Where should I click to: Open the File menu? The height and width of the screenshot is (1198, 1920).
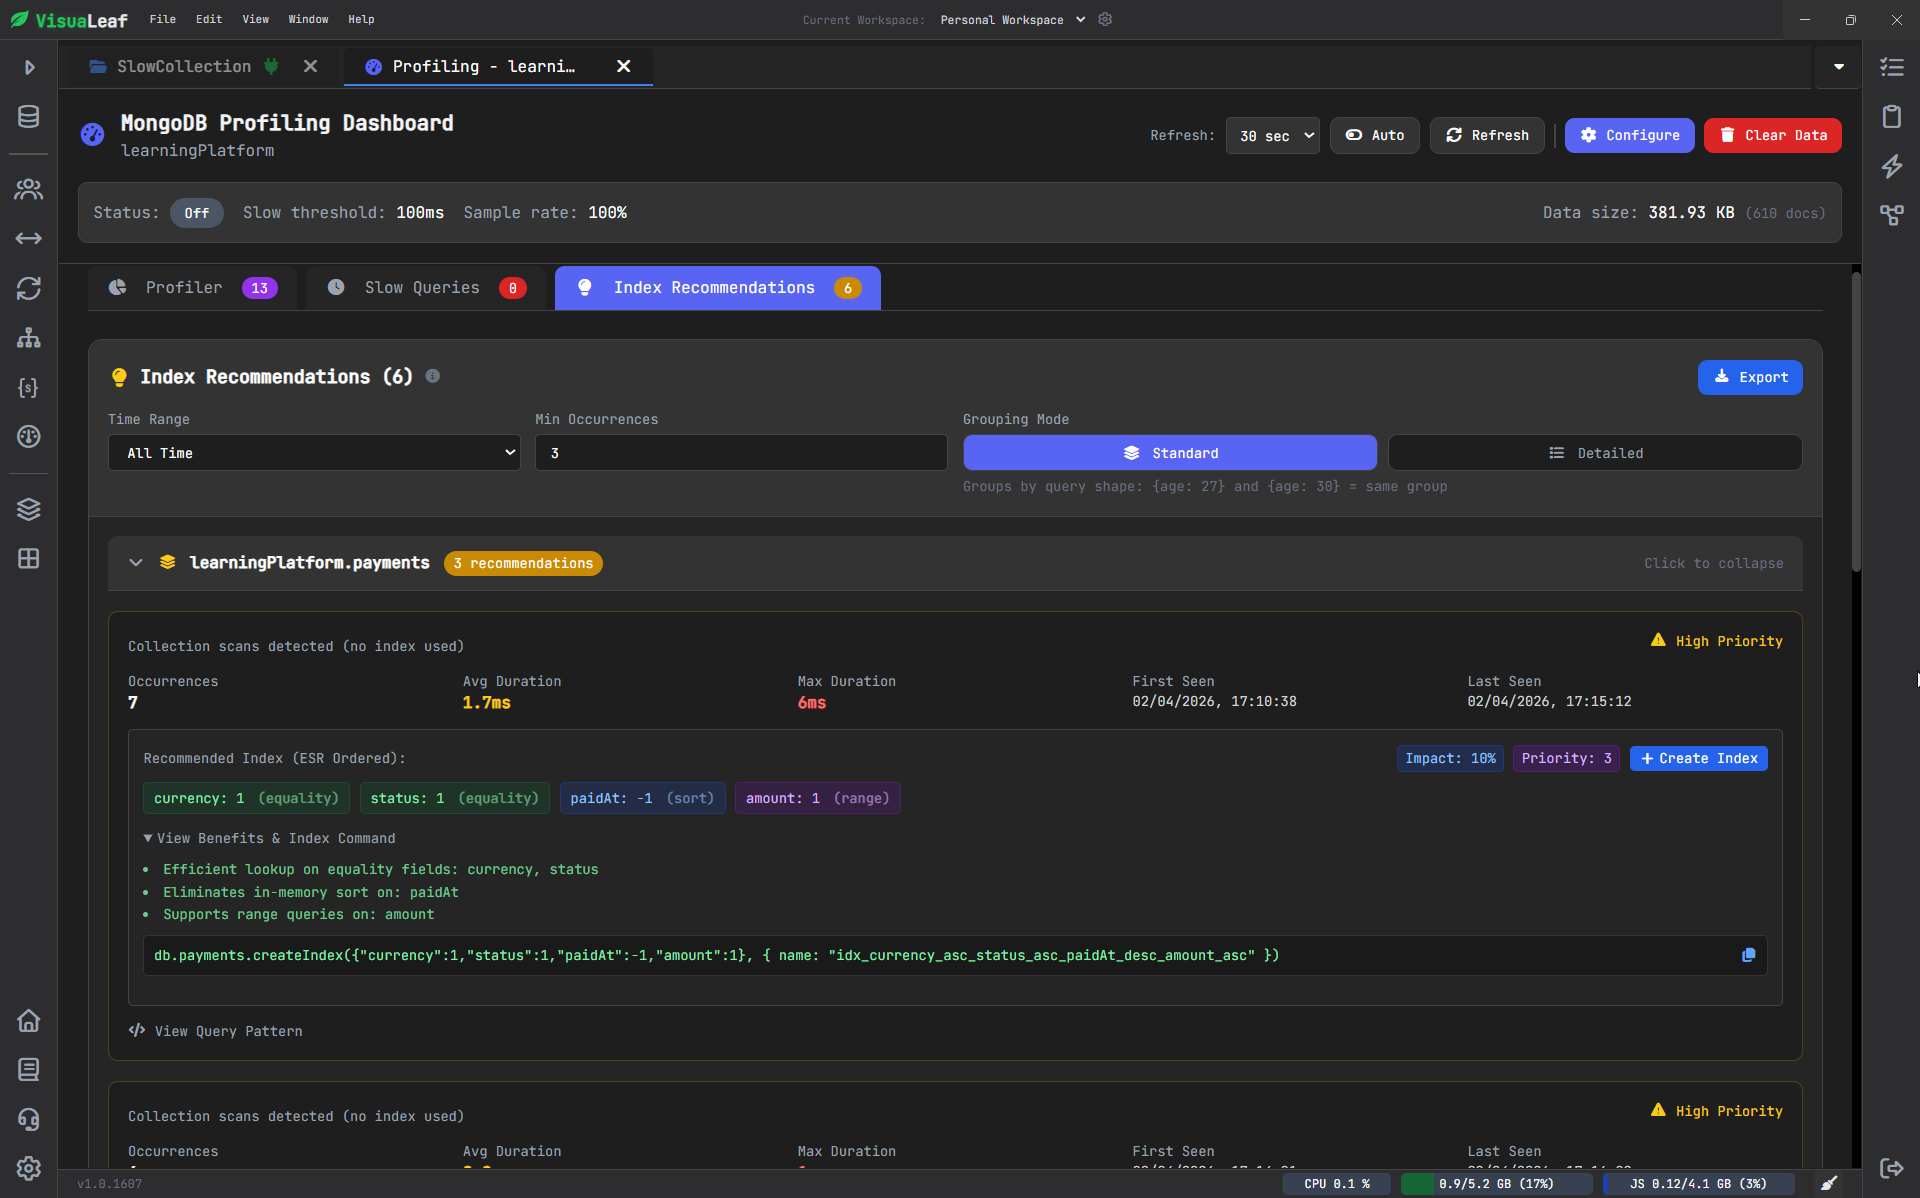[163, 19]
